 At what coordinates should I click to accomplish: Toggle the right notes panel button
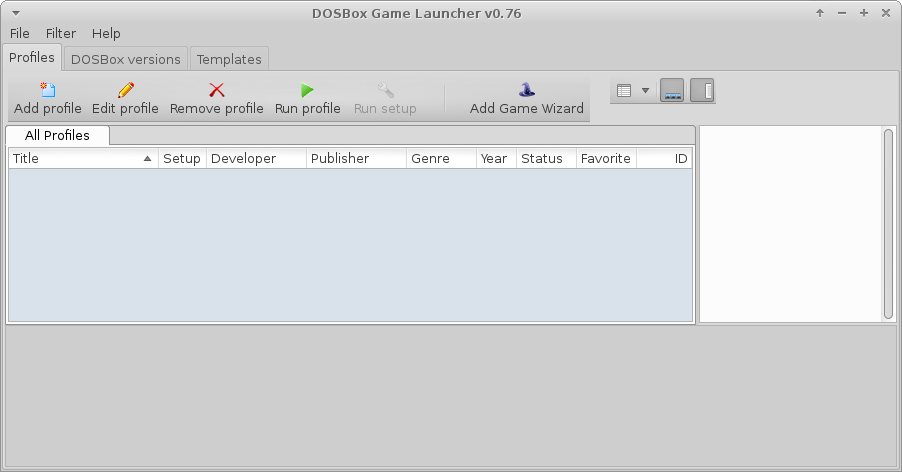(x=702, y=91)
